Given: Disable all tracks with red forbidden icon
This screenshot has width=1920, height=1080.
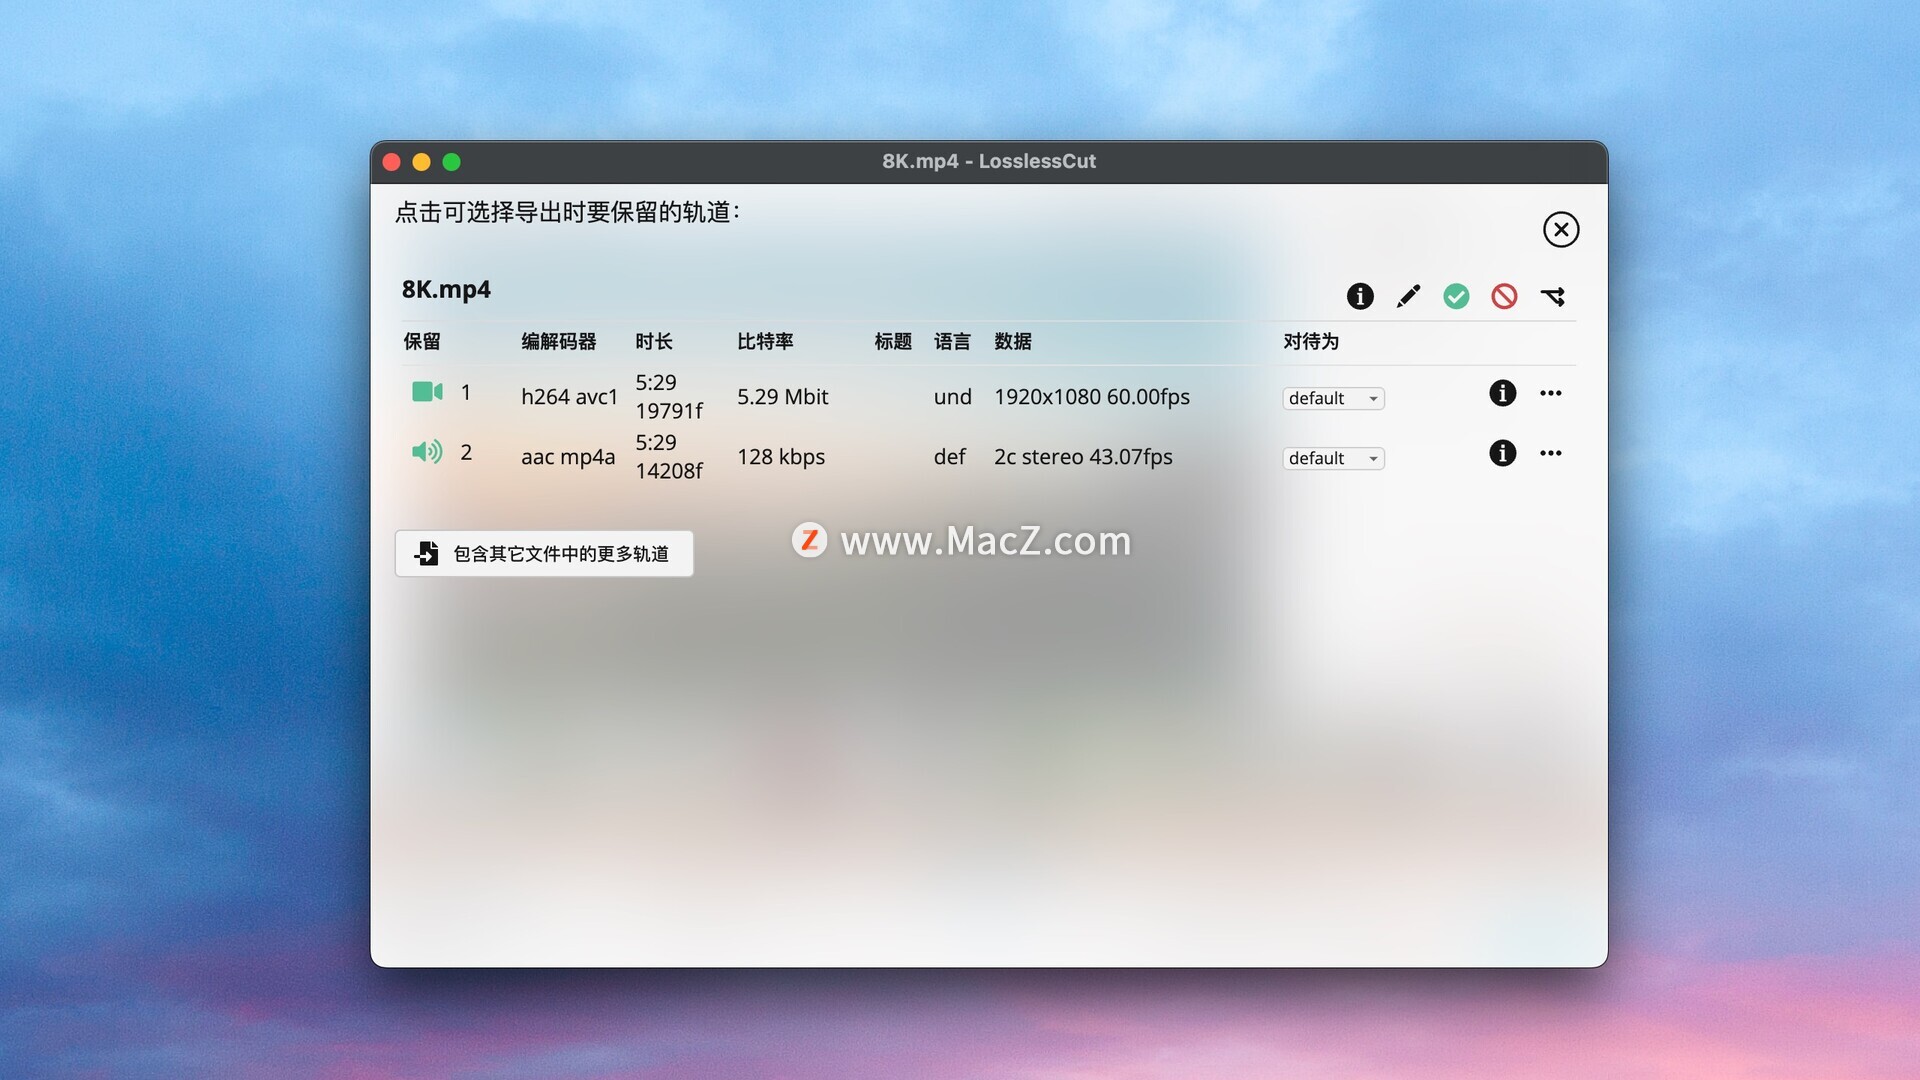Looking at the screenshot, I should point(1504,296).
